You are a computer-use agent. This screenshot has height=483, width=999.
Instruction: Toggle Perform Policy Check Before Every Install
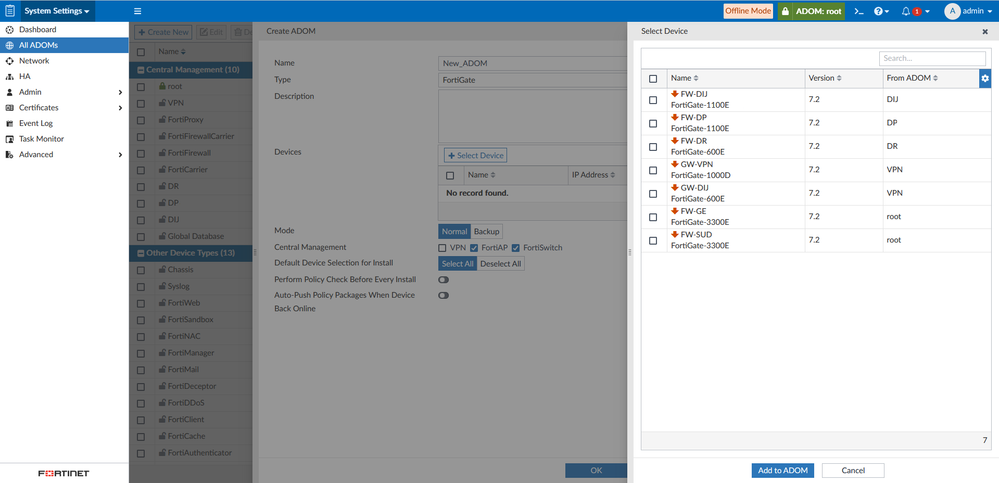443,280
